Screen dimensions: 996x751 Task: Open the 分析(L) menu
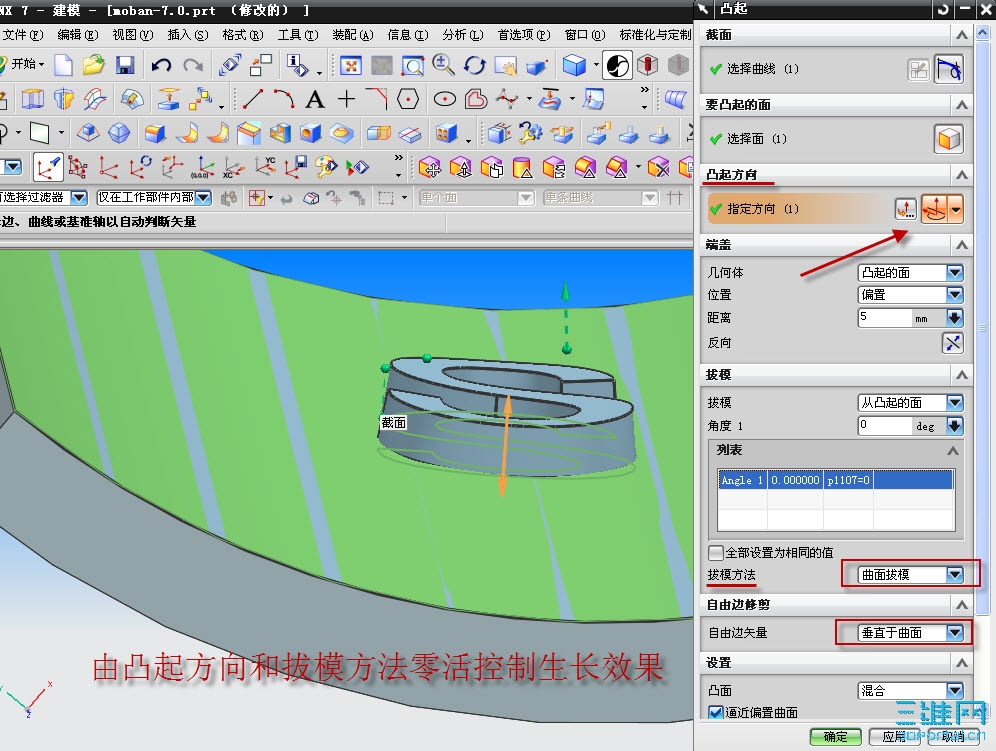[462, 35]
